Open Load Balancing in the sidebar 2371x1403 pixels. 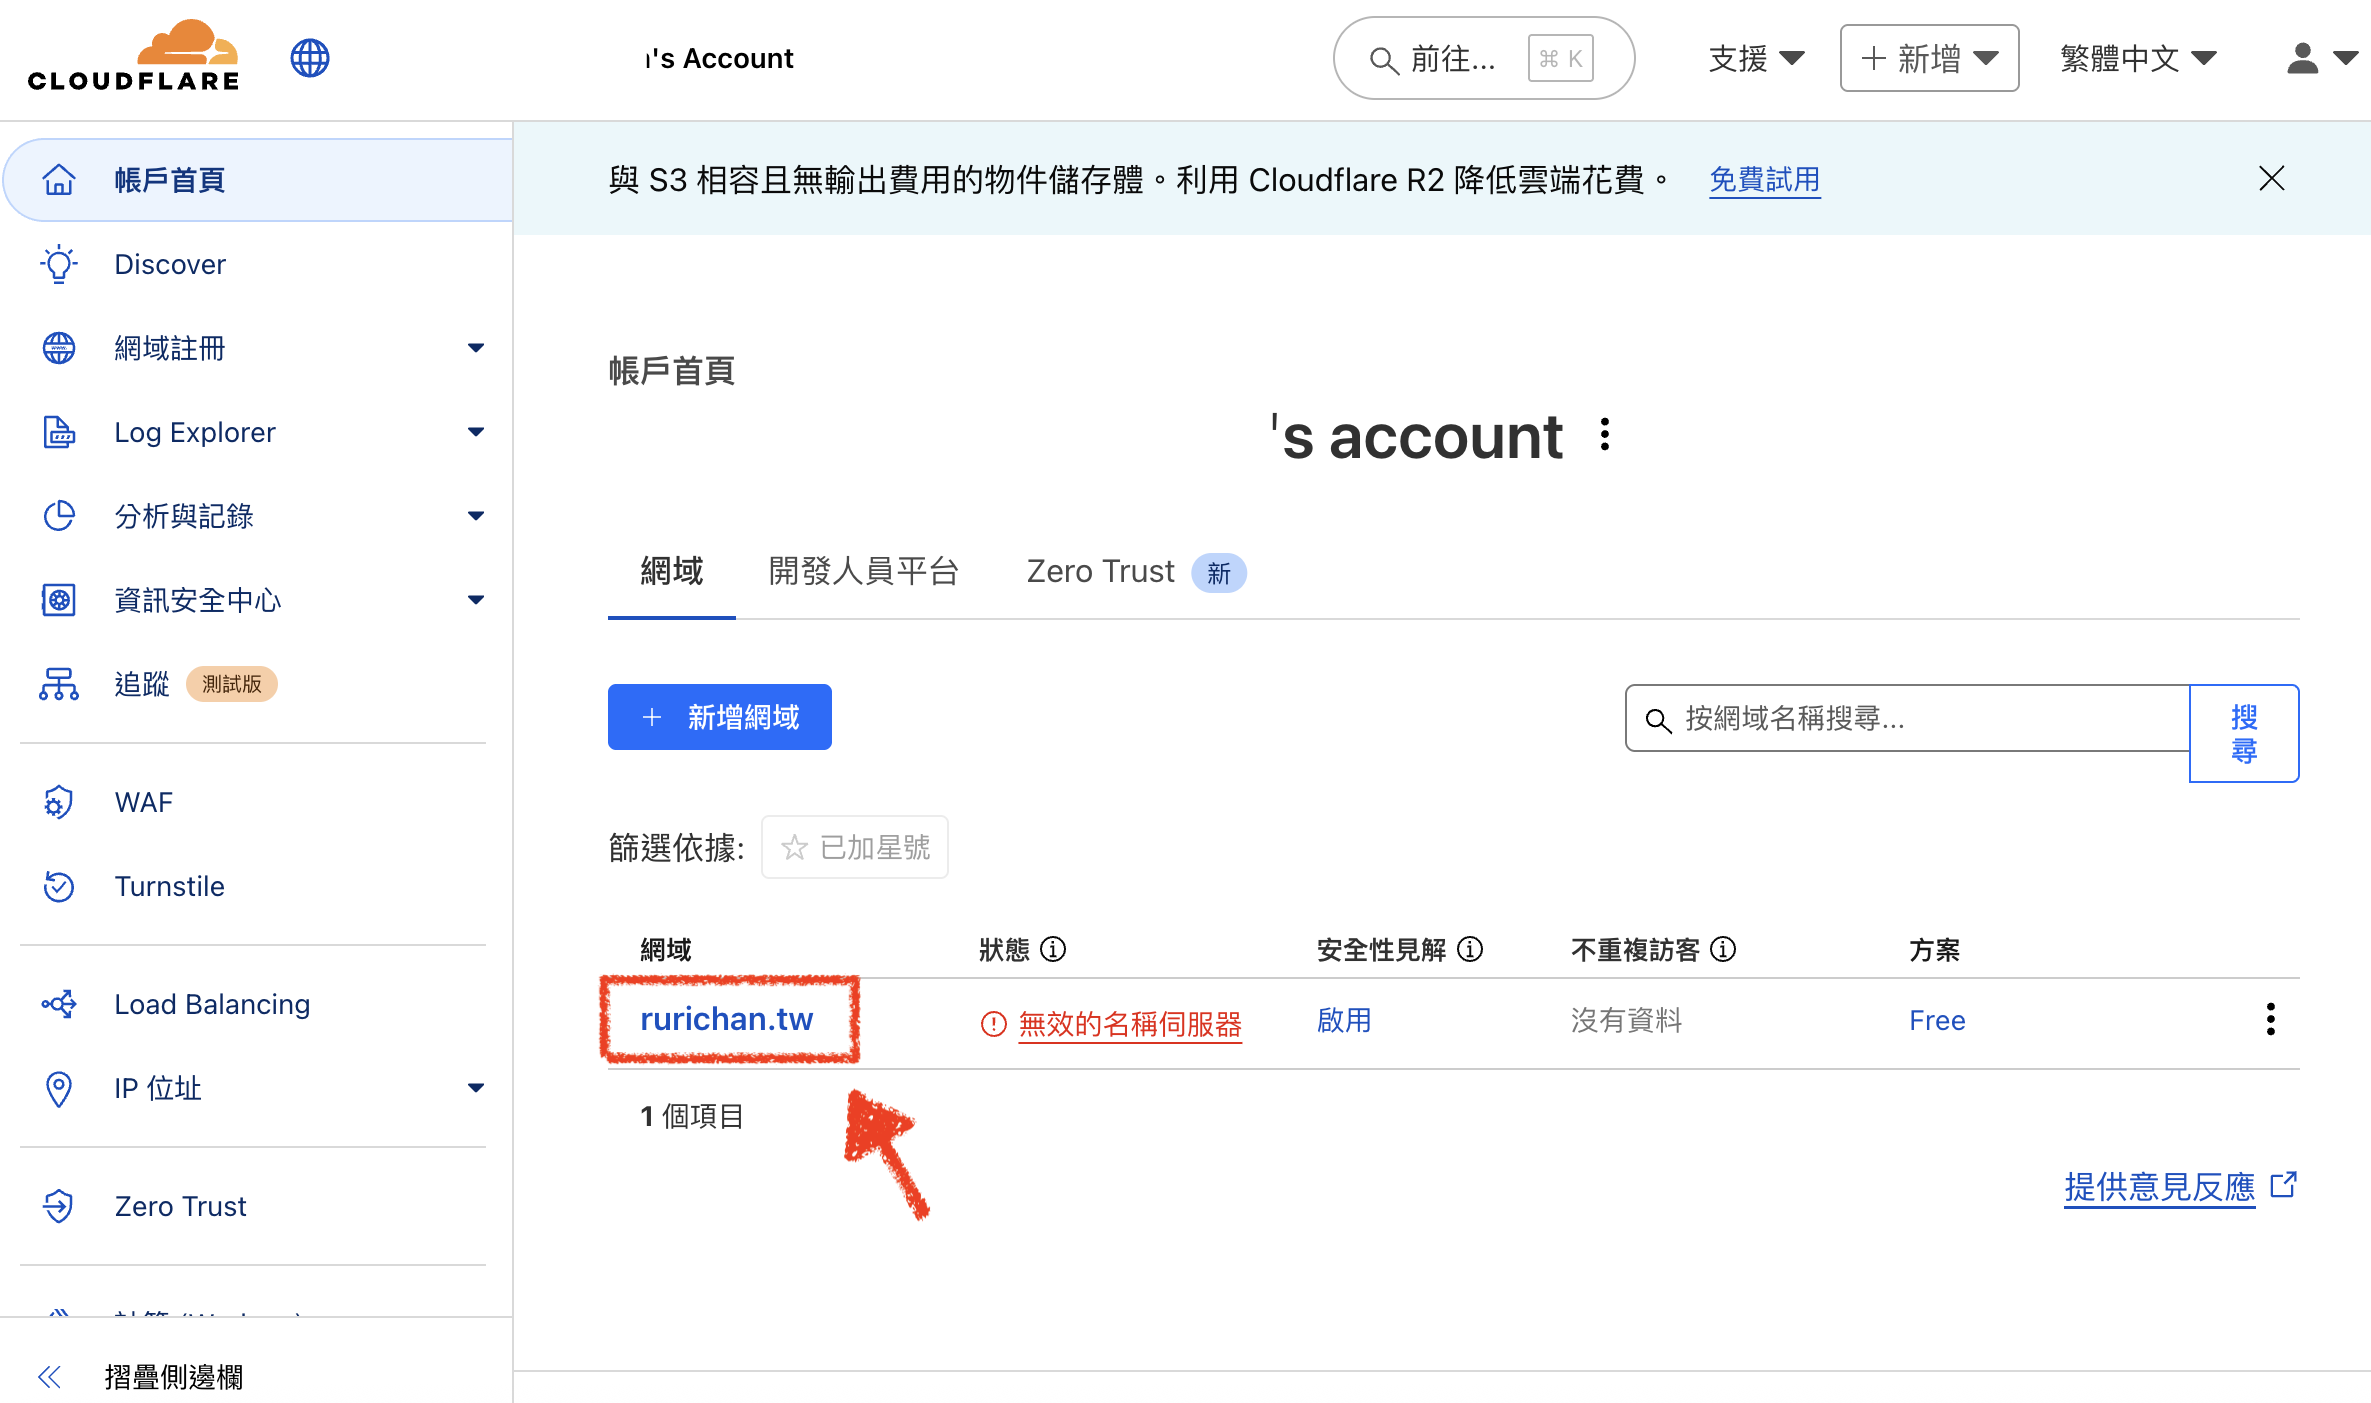click(x=212, y=1004)
